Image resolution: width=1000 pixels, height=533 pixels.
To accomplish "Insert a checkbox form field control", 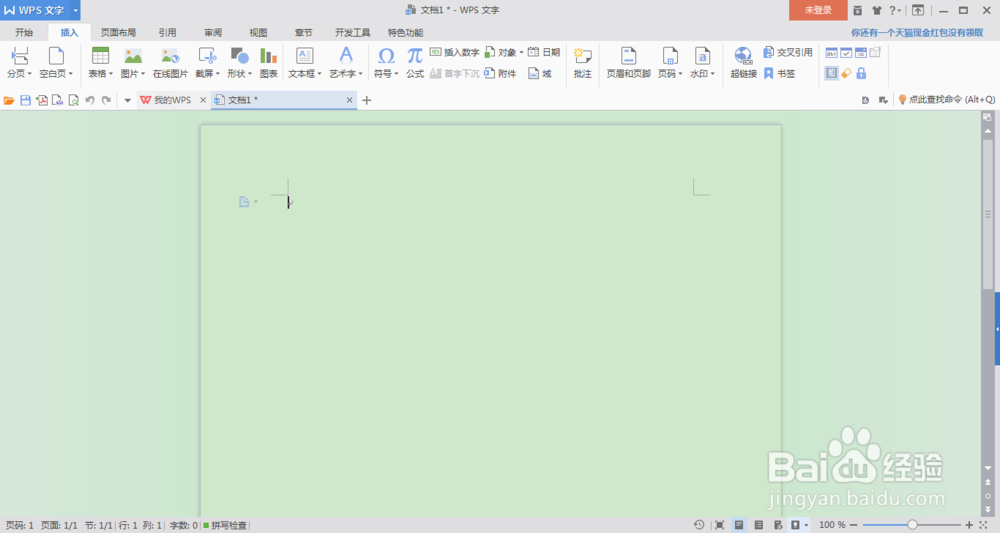I will click(846, 53).
